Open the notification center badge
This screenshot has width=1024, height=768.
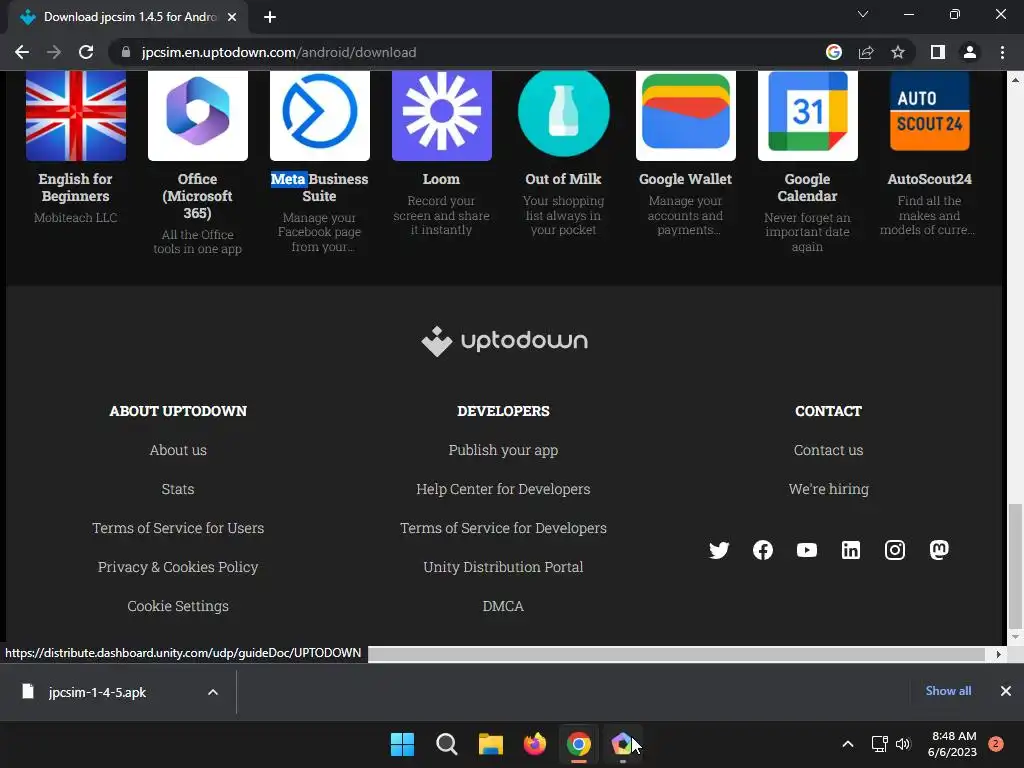[x=996, y=744]
